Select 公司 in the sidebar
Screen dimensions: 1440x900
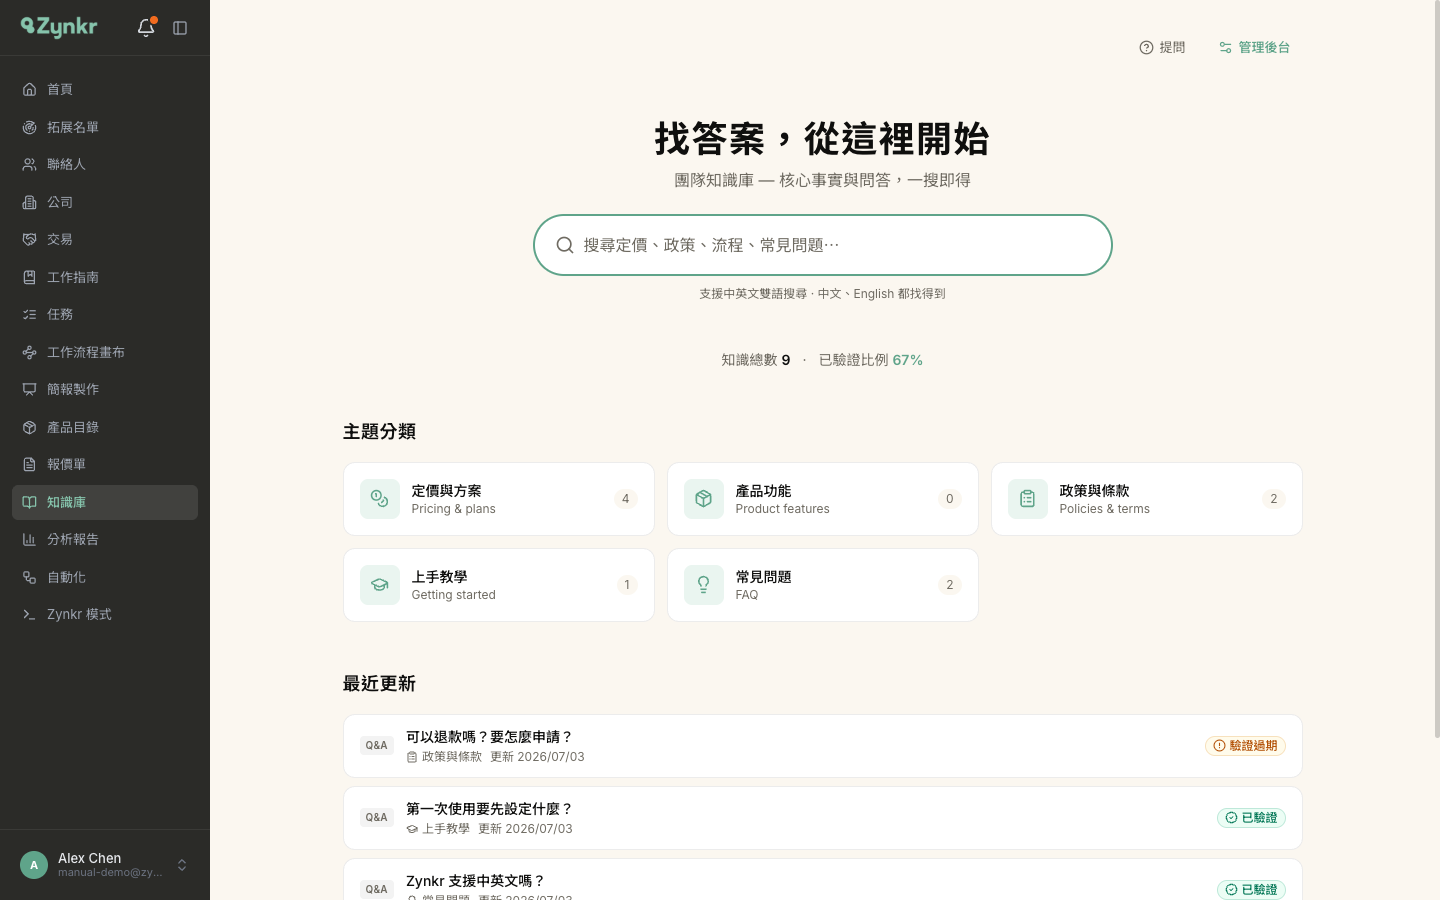point(105,202)
